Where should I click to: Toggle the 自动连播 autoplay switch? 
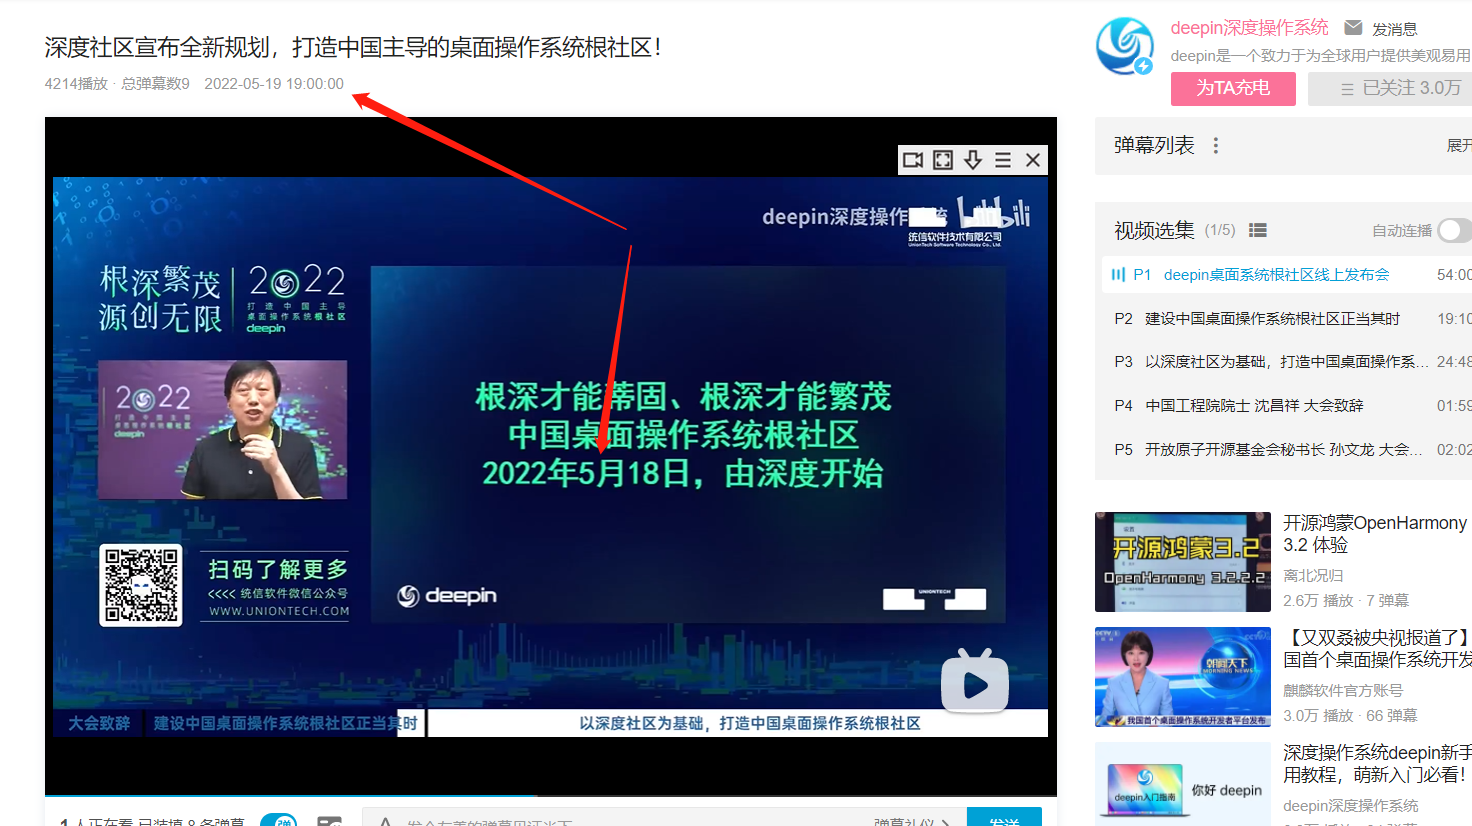pyautogui.click(x=1455, y=230)
